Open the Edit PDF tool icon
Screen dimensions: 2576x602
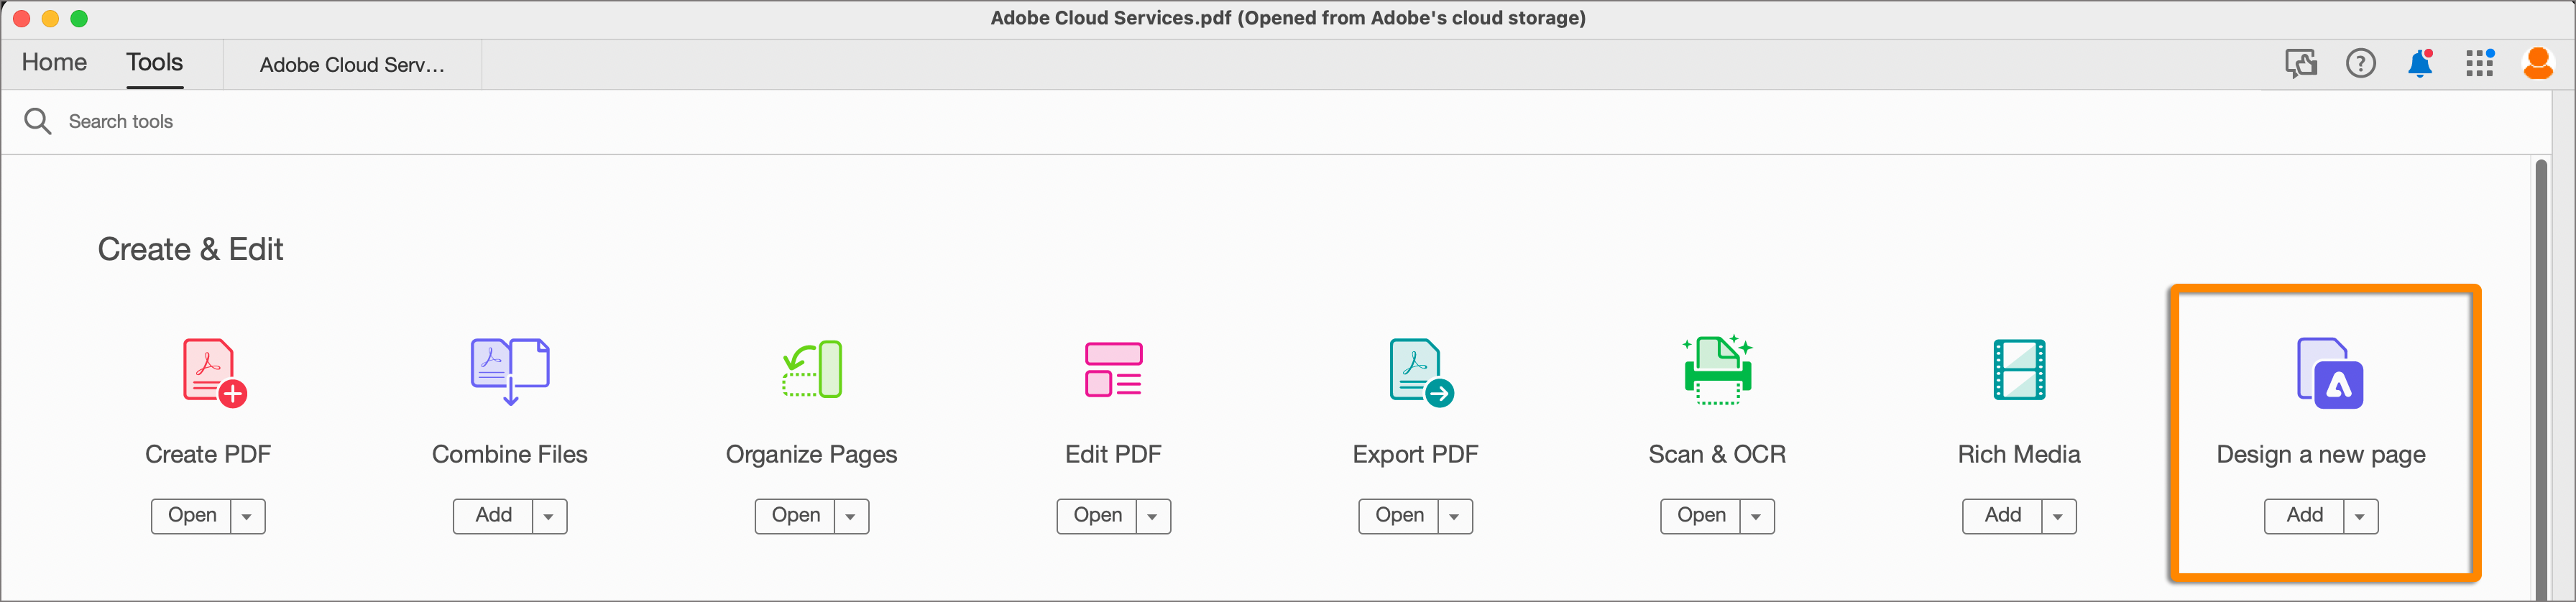coord(1113,369)
